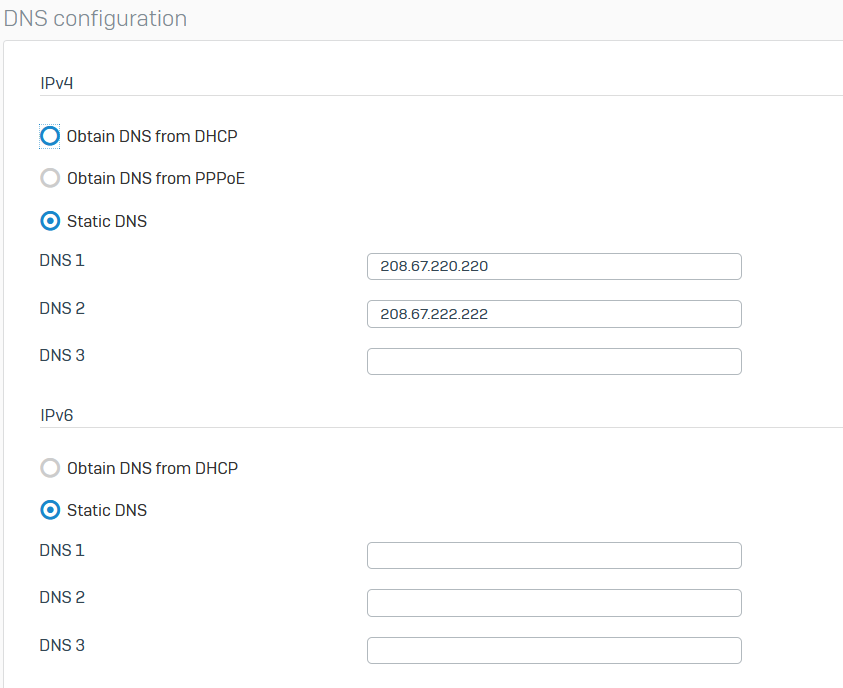The image size is (843, 688).
Task: Focus the empty IPv4 DNS 3 field
Action: [554, 362]
